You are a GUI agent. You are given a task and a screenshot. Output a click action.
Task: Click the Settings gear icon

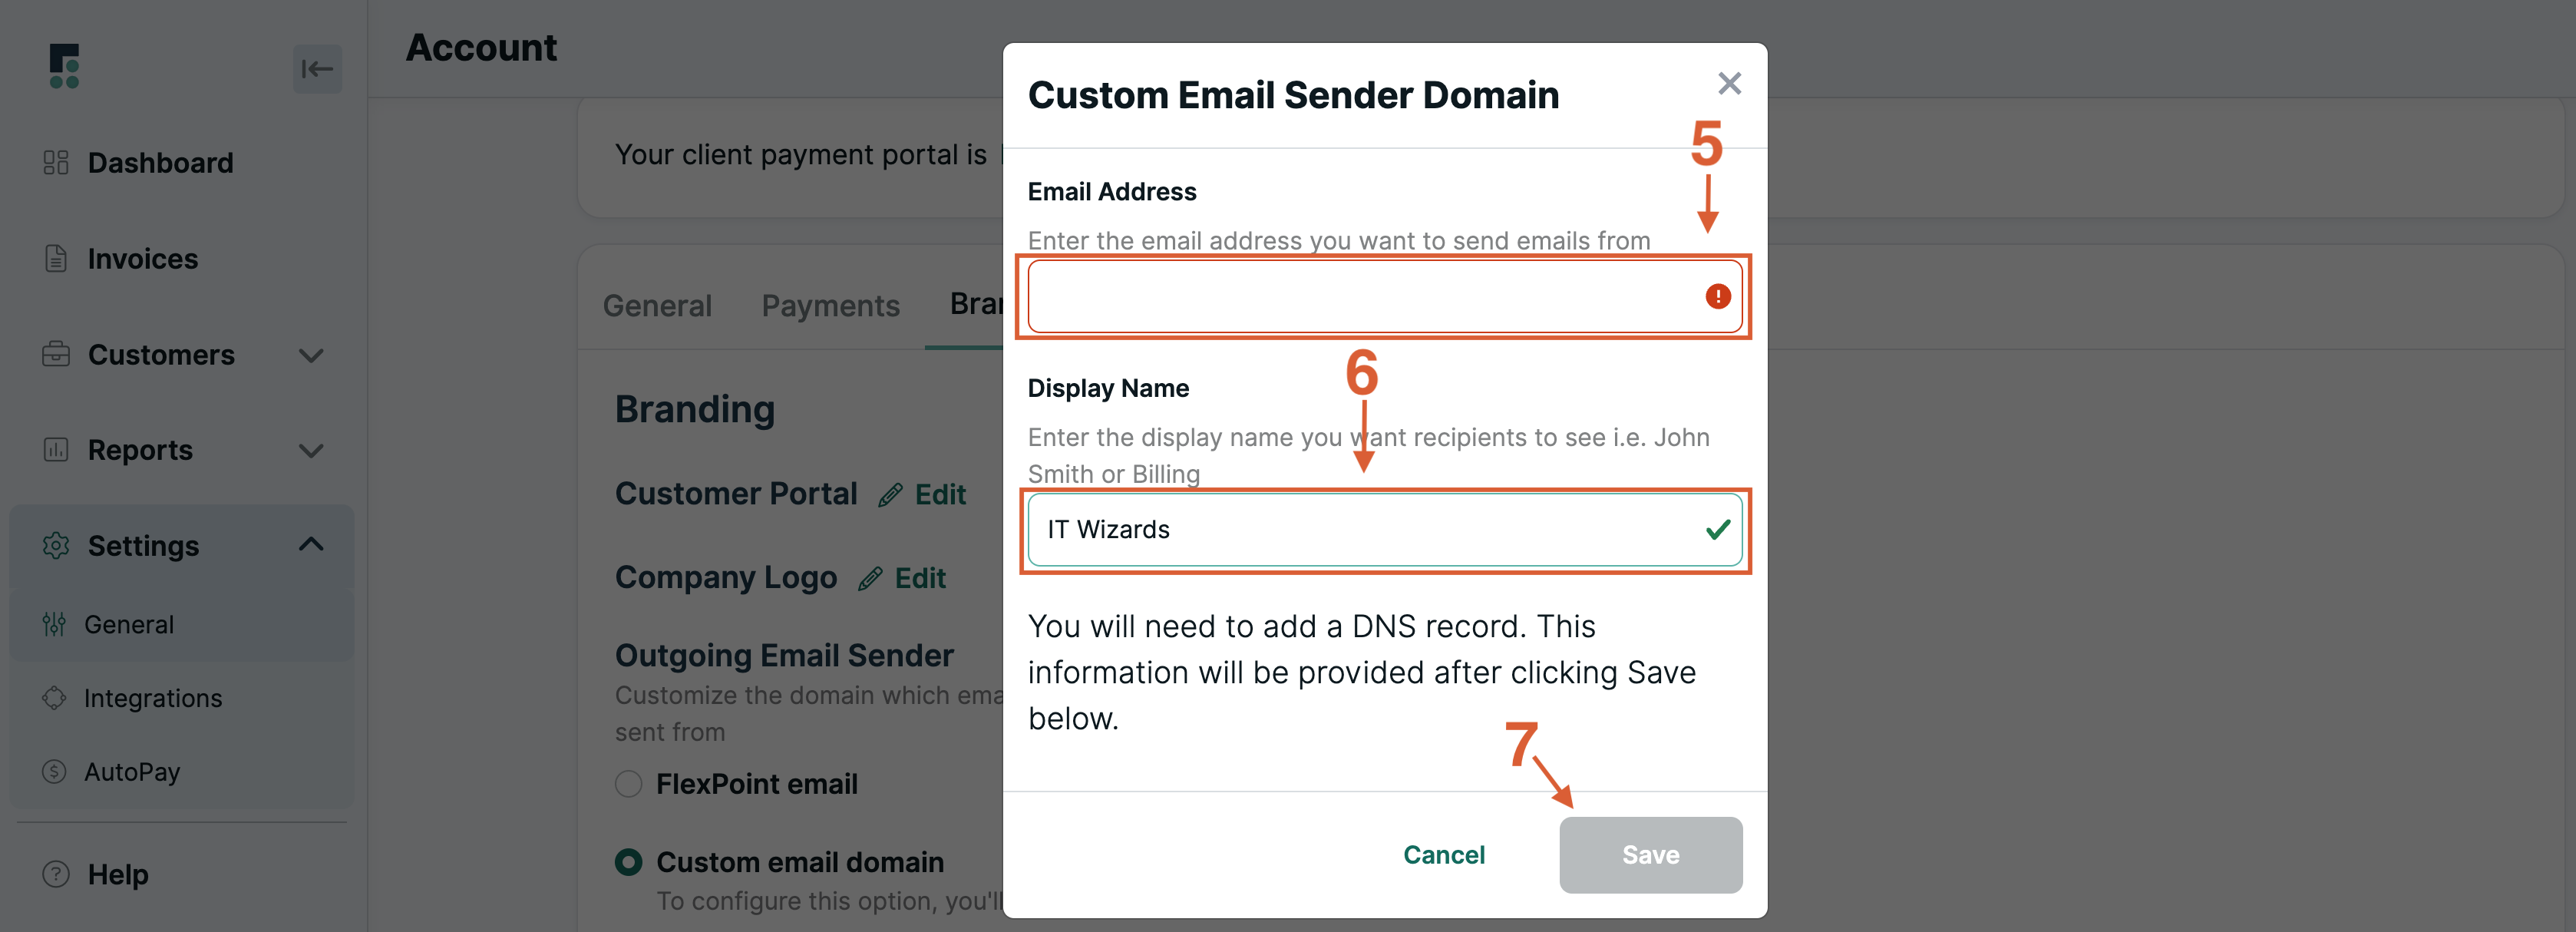point(56,545)
